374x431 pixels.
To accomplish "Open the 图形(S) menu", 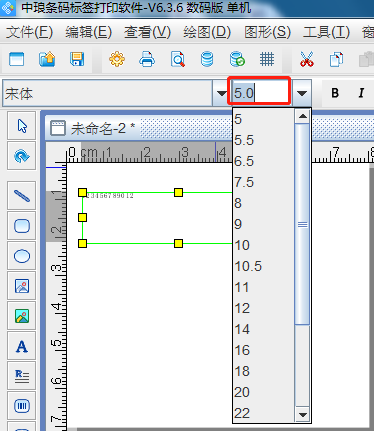I will [267, 32].
